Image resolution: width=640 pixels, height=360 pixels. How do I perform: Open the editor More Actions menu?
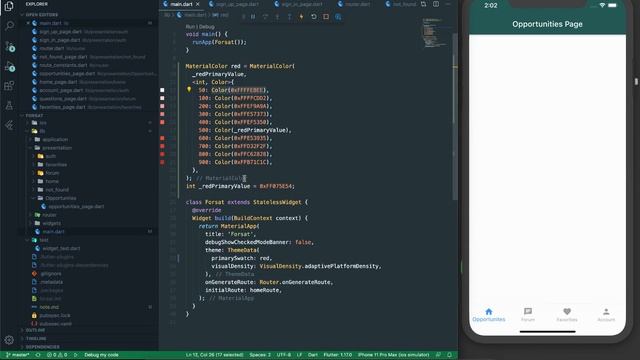click(x=448, y=4)
